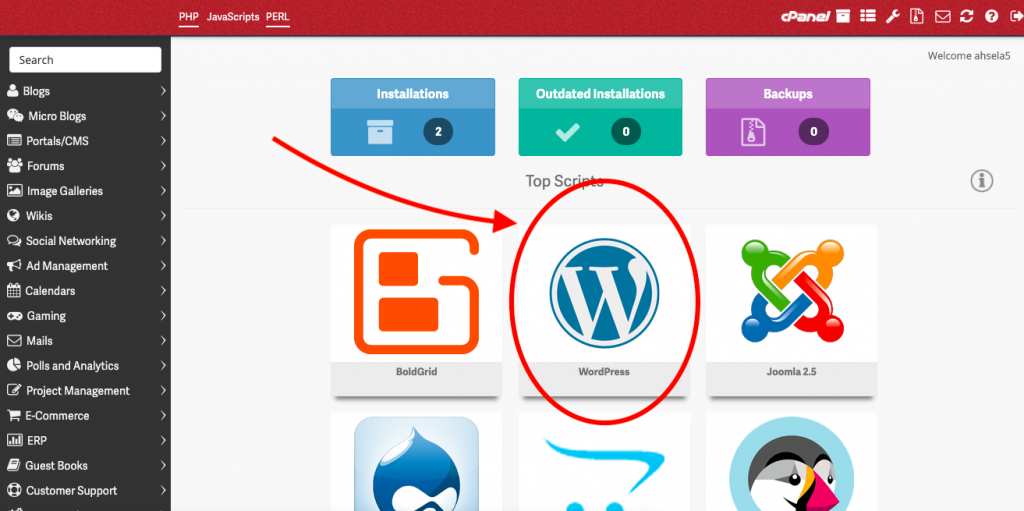This screenshot has width=1024, height=511.
Task: Click Guest Books book icon
Action: pos(13,465)
